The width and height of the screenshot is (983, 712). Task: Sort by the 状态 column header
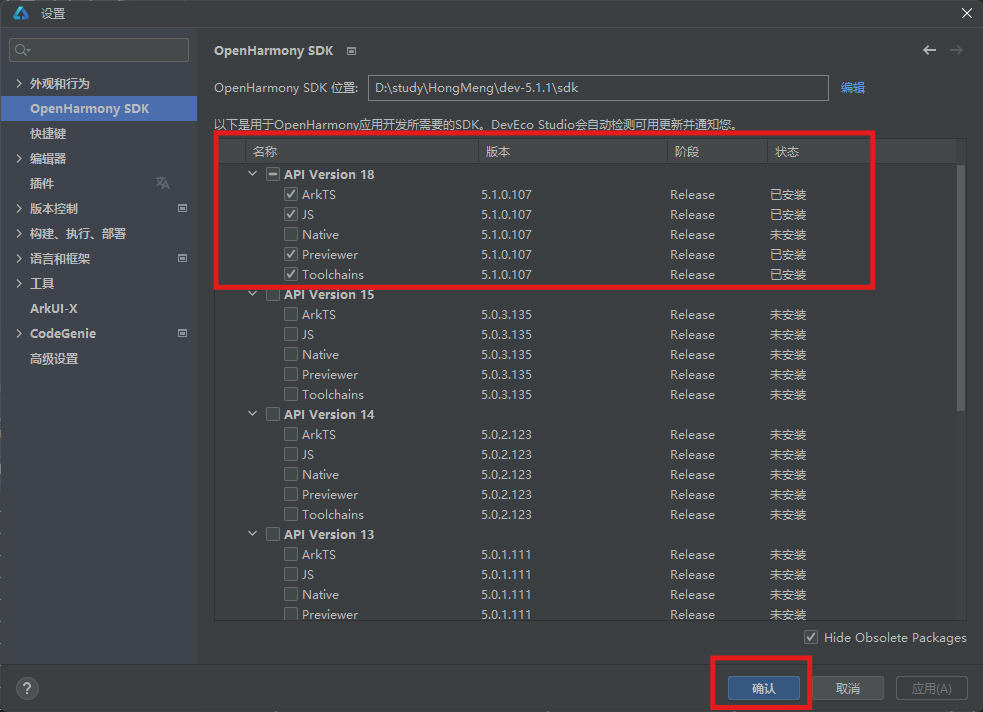862,152
